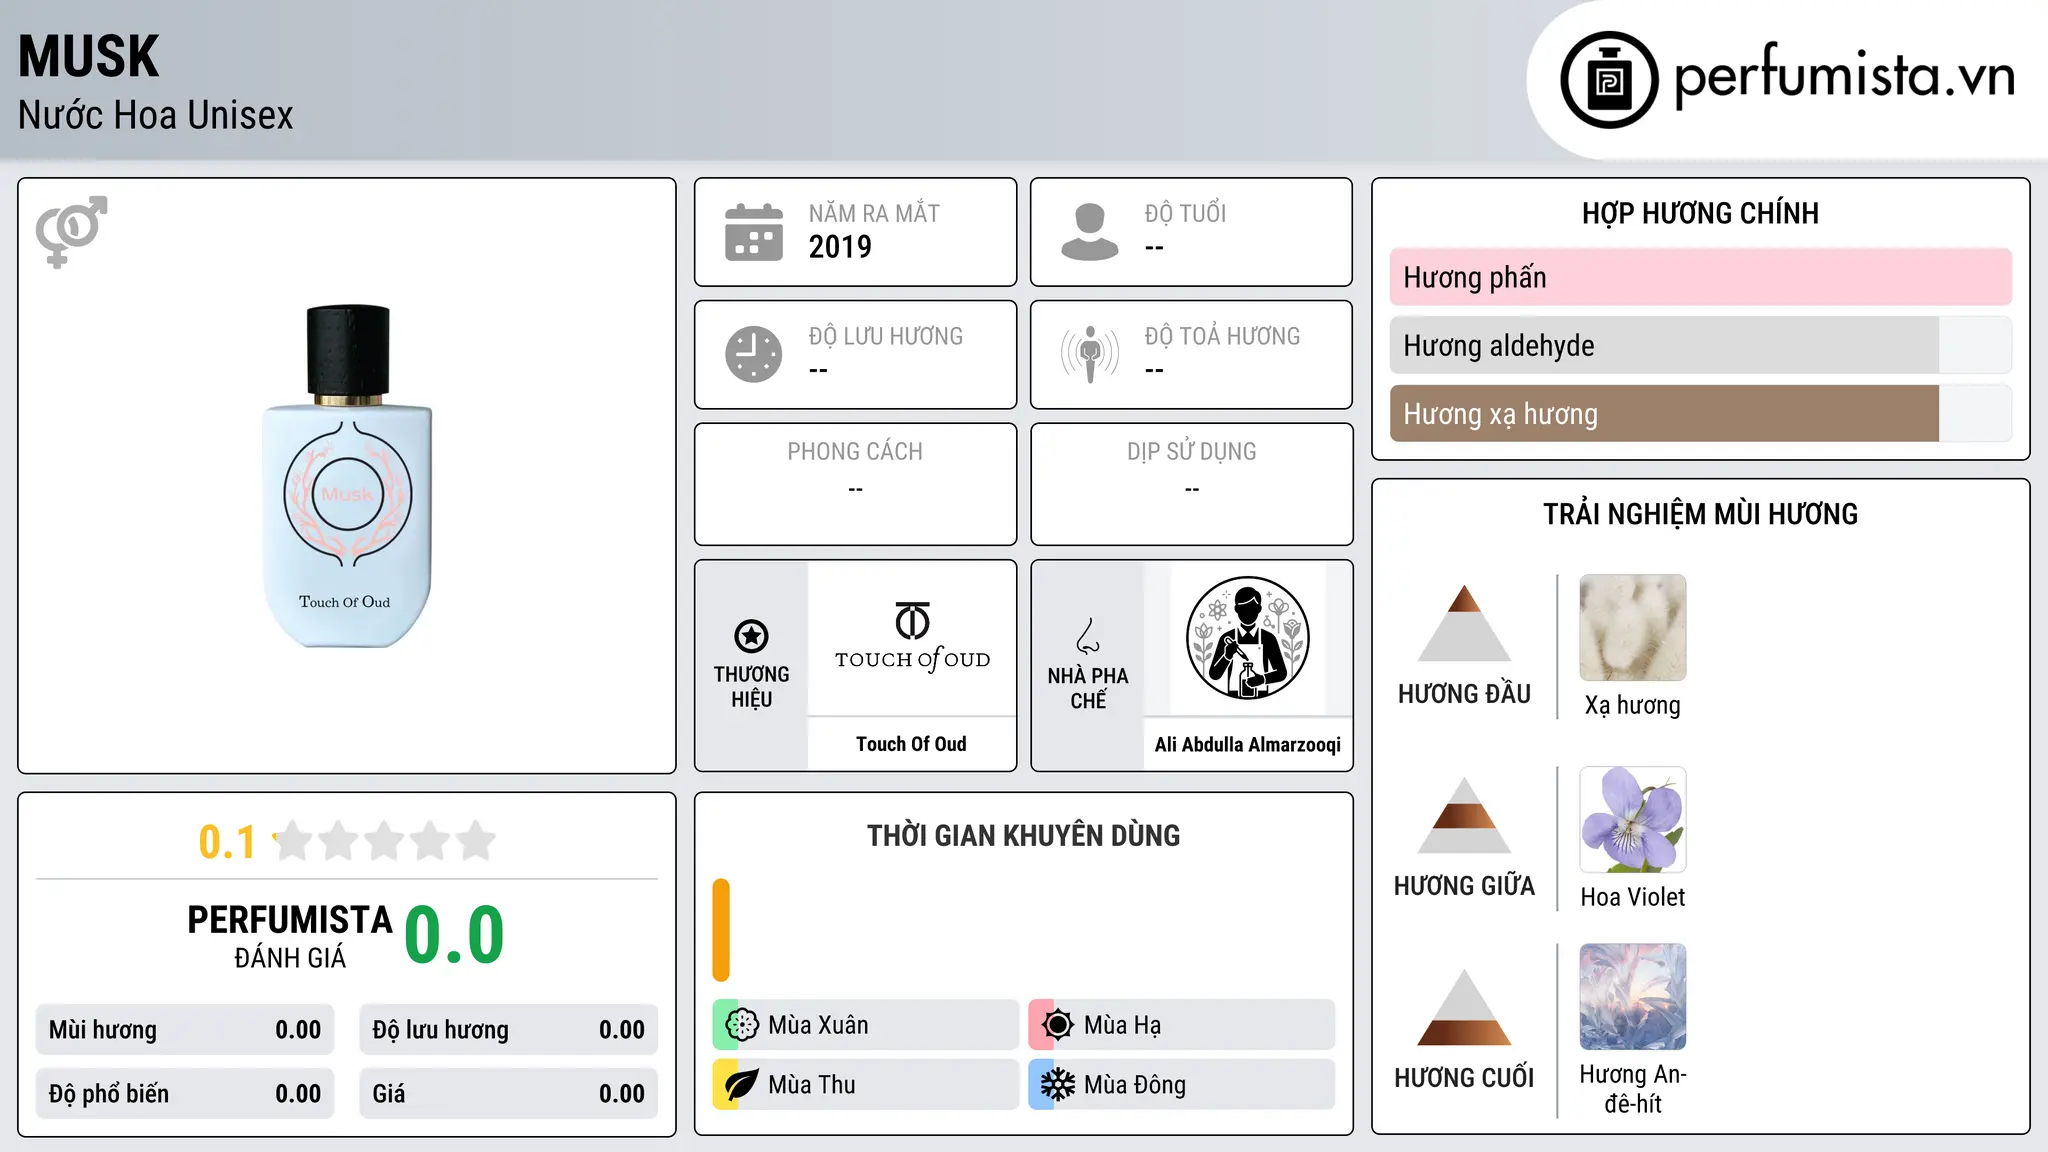This screenshot has width=2048, height=1152.
Task: Click the star badge icon above Thương hiệu
Action: click(x=751, y=636)
